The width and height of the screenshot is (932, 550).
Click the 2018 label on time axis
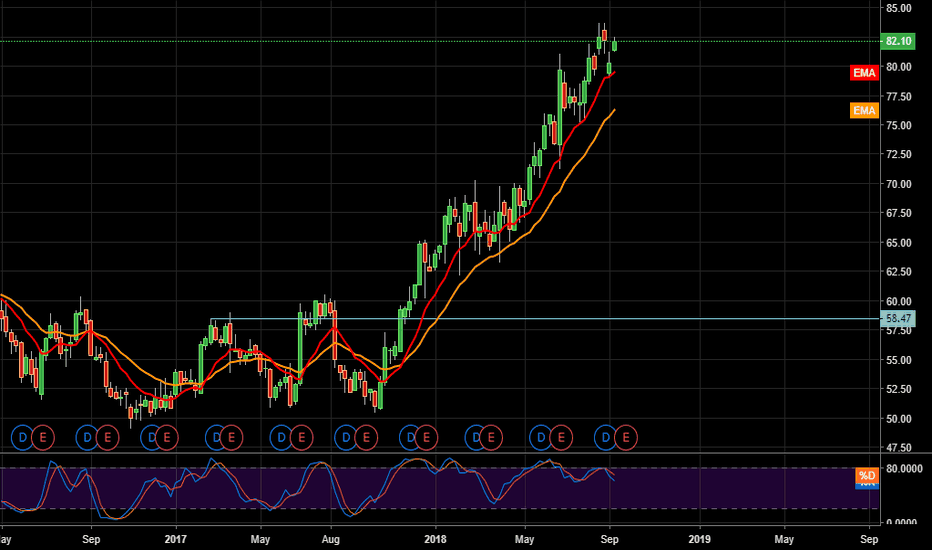click(435, 539)
